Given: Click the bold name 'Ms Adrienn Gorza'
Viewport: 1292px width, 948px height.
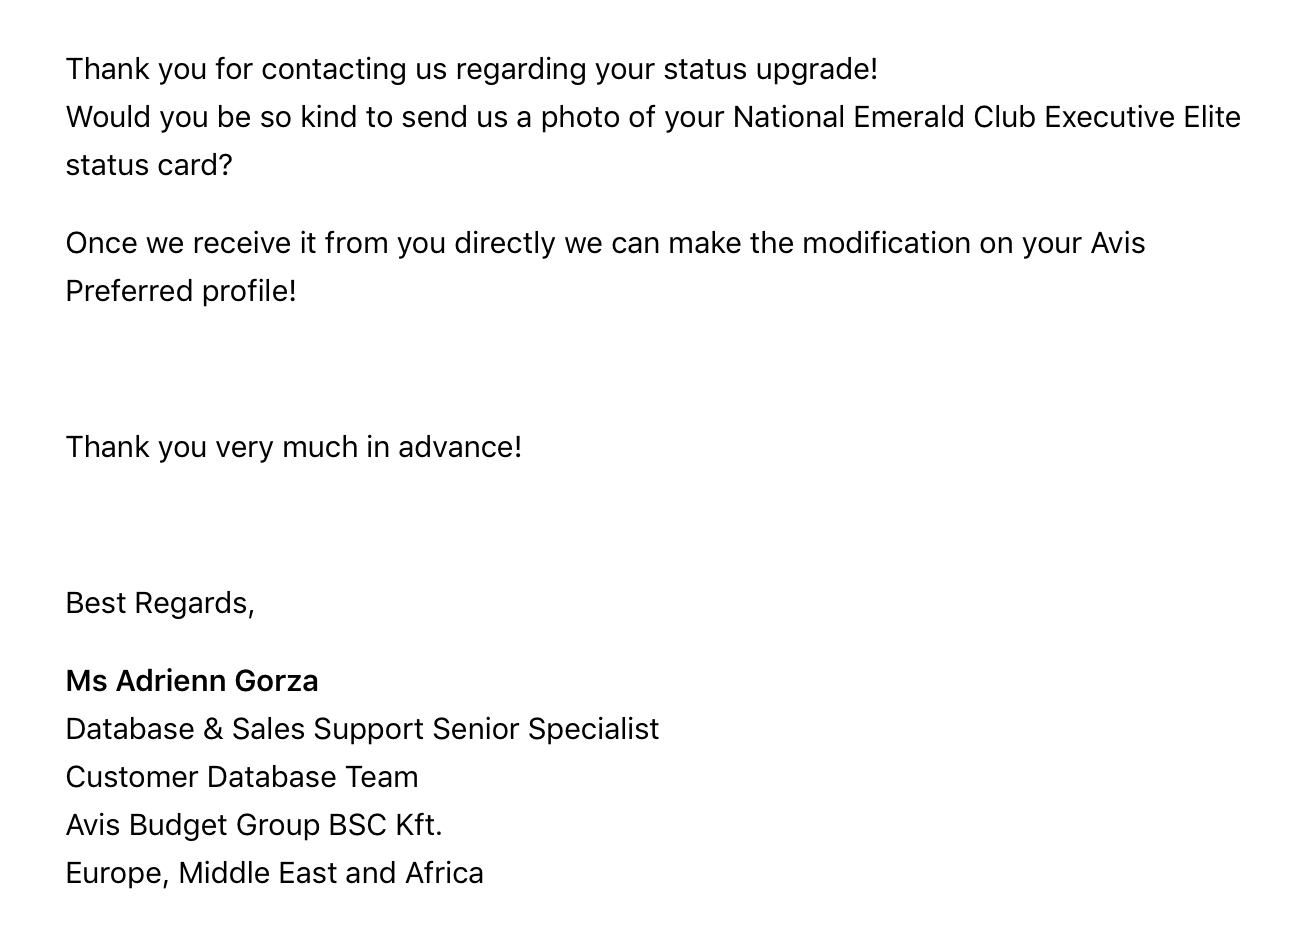Looking at the screenshot, I should (192, 681).
